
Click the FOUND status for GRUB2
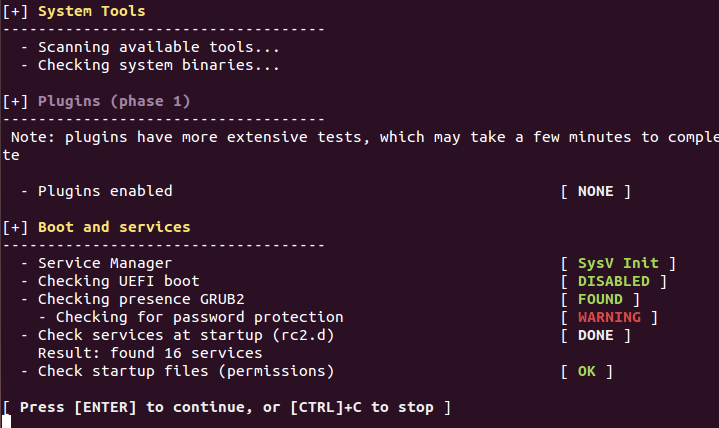pos(600,299)
